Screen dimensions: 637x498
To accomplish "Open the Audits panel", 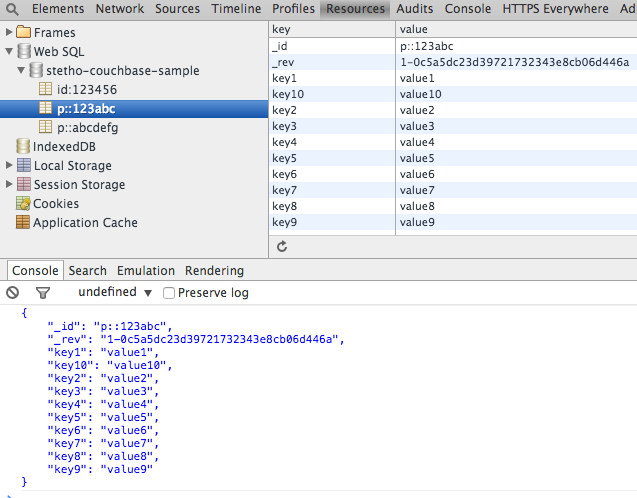I will pyautogui.click(x=414, y=9).
